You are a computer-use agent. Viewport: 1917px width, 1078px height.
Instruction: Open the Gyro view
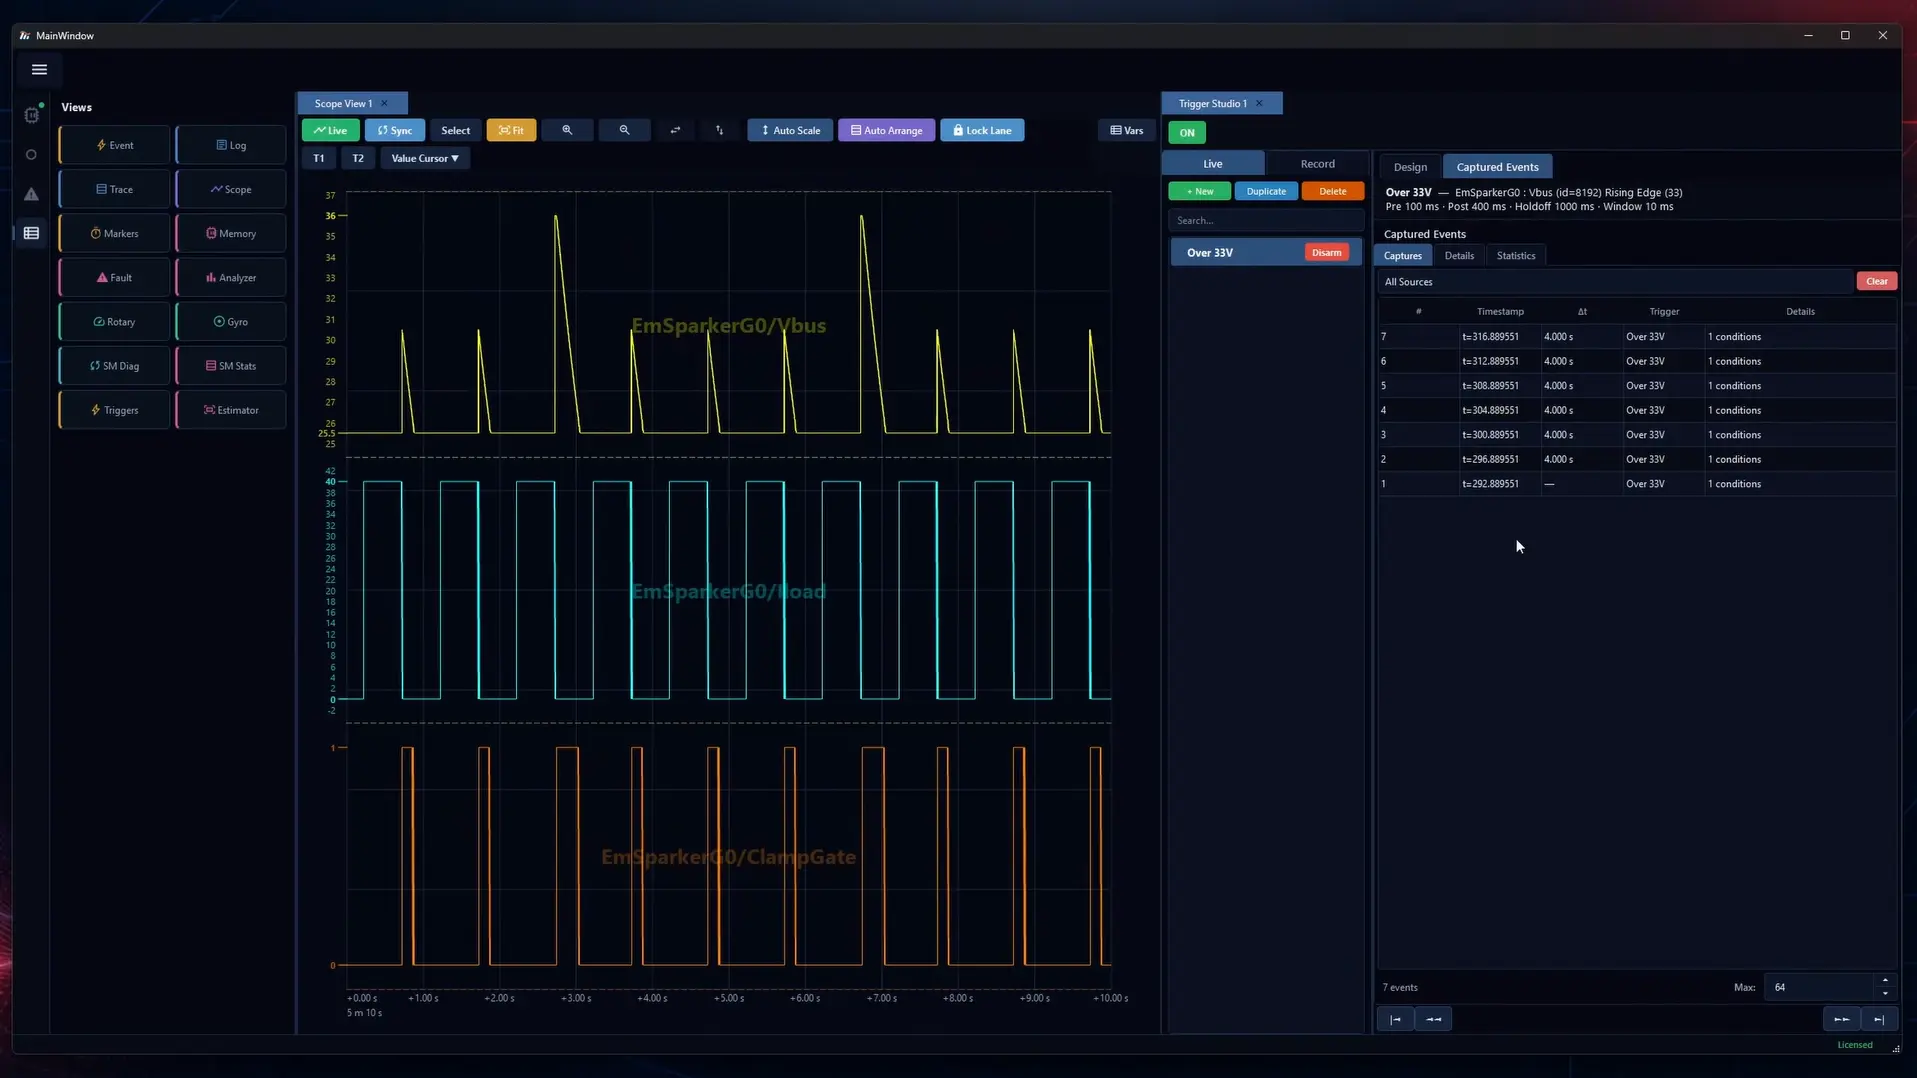click(x=231, y=321)
